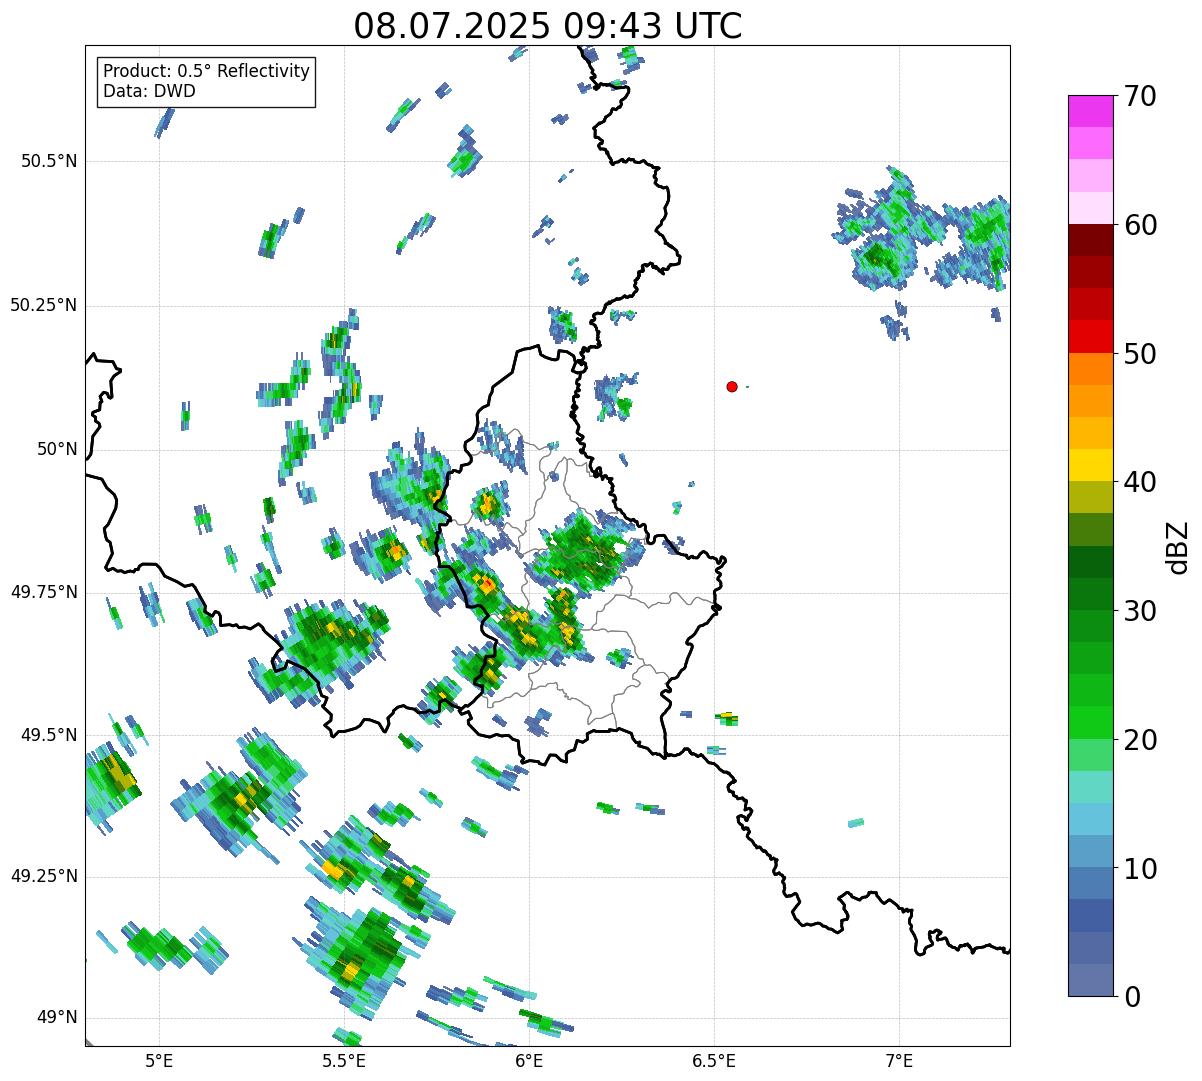Click the 50.5°N latitude label

click(x=49, y=161)
